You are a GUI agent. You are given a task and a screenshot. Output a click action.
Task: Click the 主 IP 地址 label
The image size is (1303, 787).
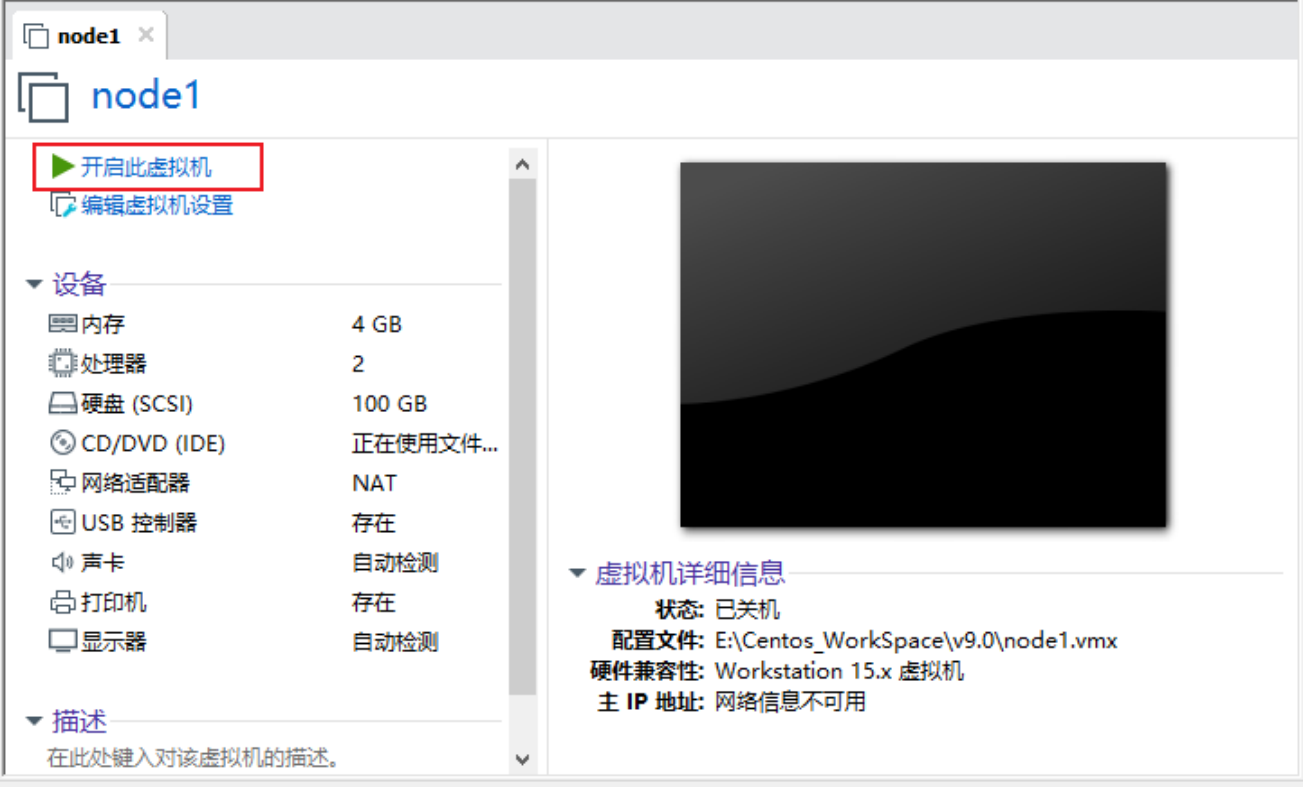[x=653, y=702]
